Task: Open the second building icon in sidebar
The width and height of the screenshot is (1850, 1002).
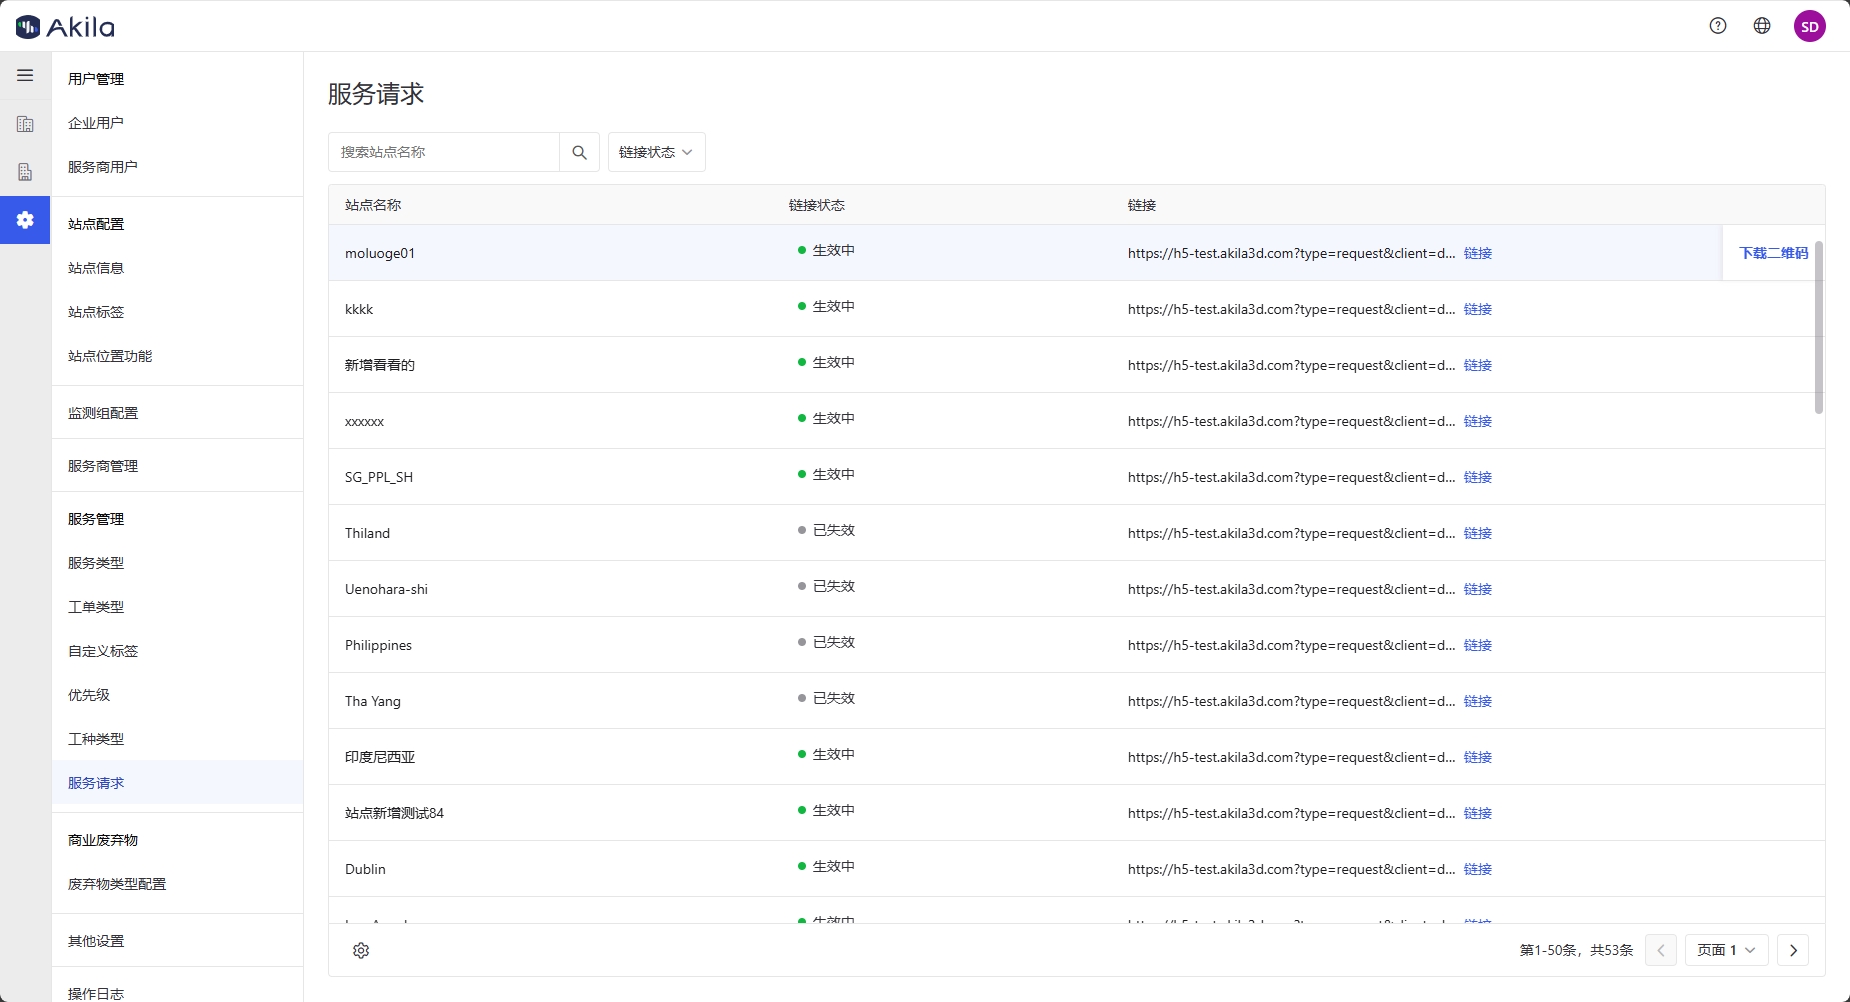Action: (25, 172)
